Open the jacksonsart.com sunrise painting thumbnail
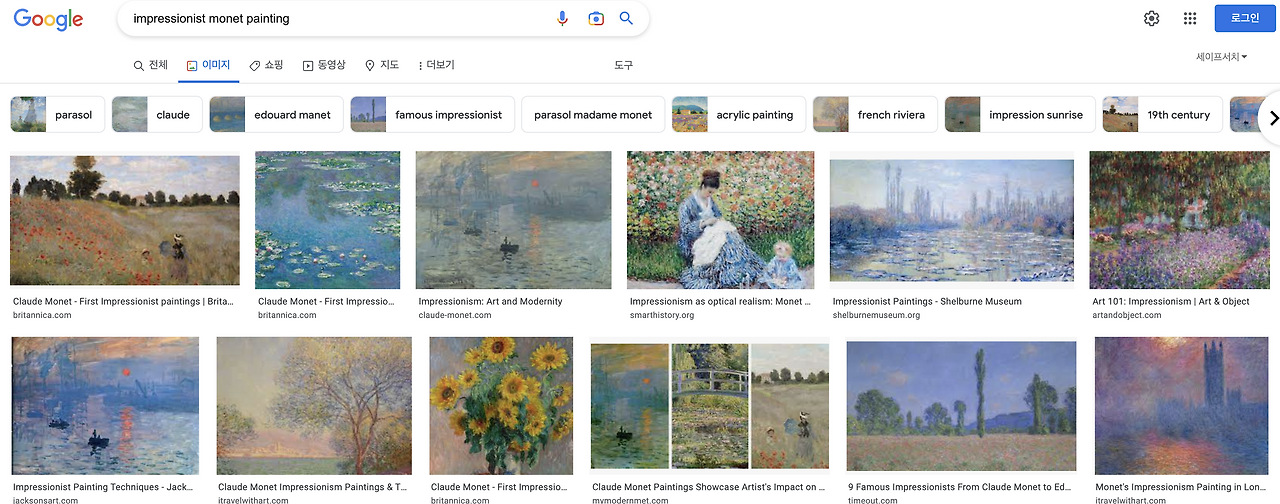This screenshot has height=504, width=1280. point(105,405)
